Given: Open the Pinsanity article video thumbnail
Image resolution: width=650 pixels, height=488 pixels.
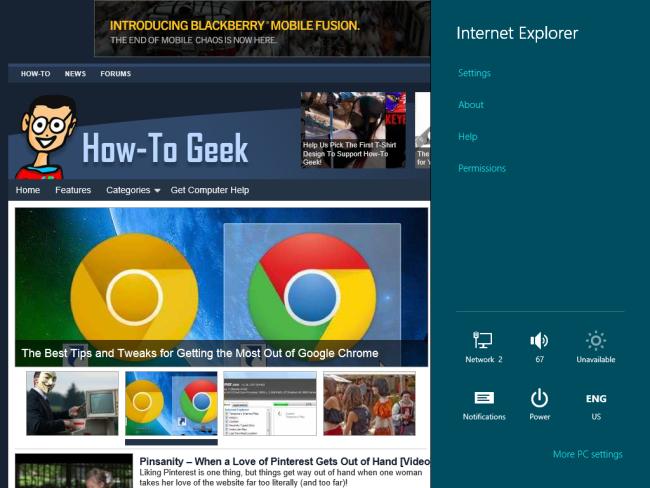Looking at the screenshot, I should click(x=74, y=471).
